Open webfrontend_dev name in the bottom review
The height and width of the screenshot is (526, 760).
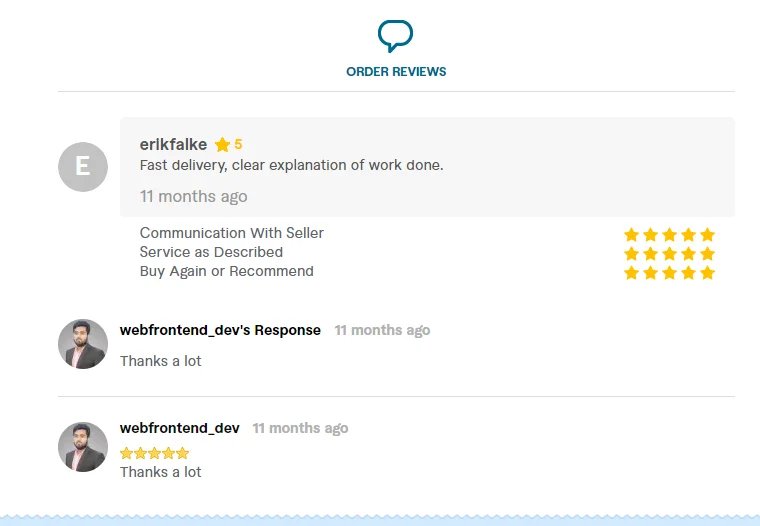coord(180,428)
